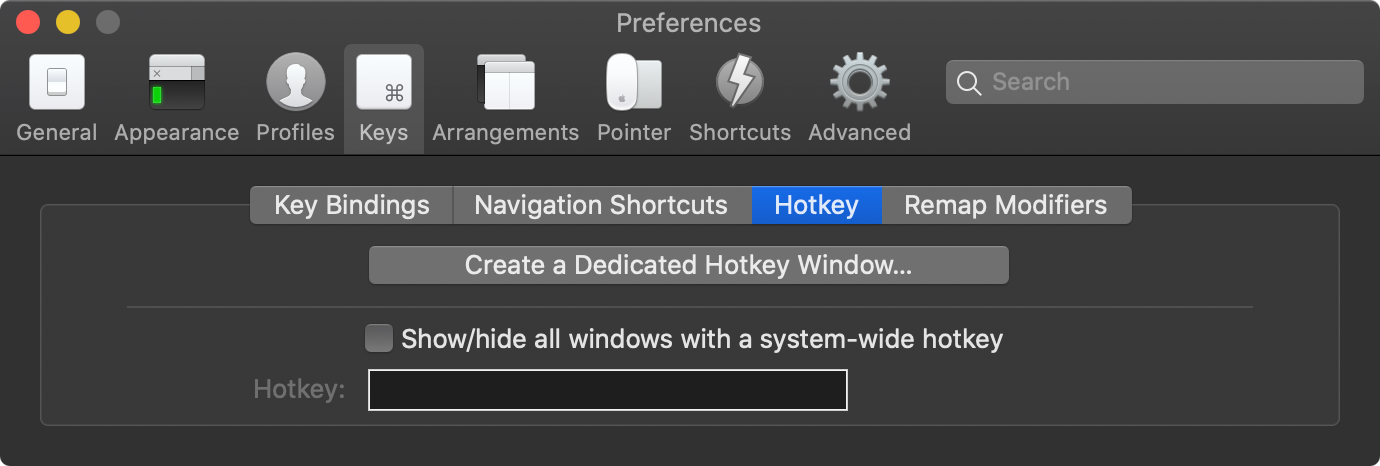Open the Shortcuts lightning bolt pane
The width and height of the screenshot is (1380, 466).
click(x=740, y=98)
